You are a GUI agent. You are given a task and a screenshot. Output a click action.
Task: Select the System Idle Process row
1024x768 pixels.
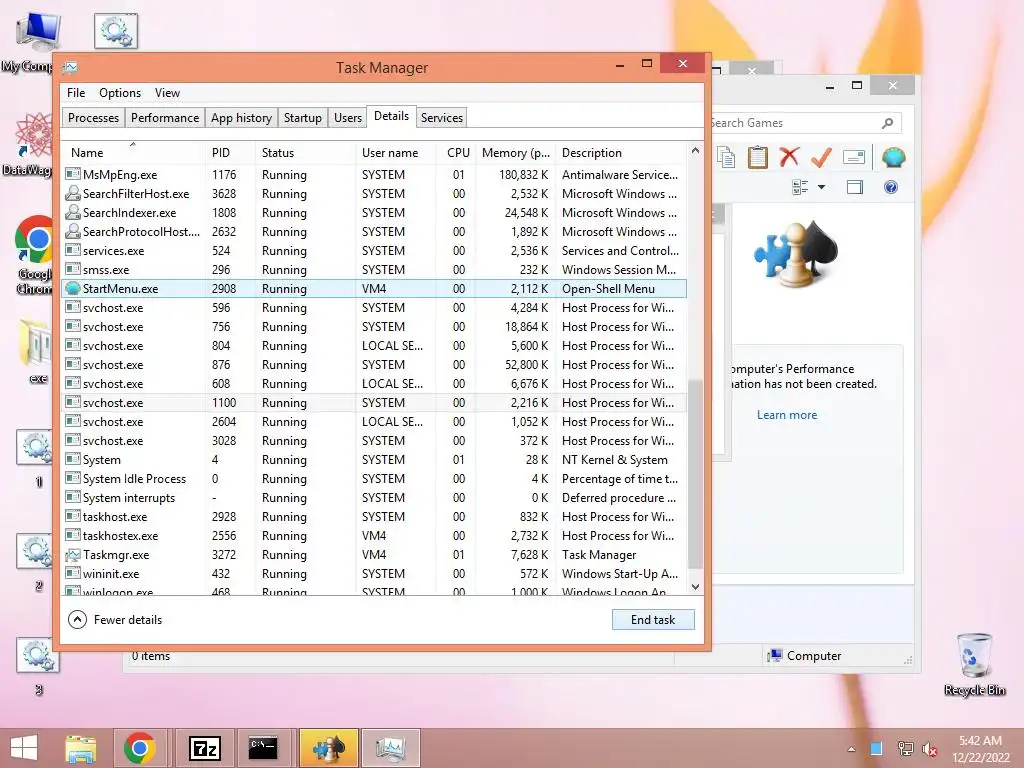374,479
